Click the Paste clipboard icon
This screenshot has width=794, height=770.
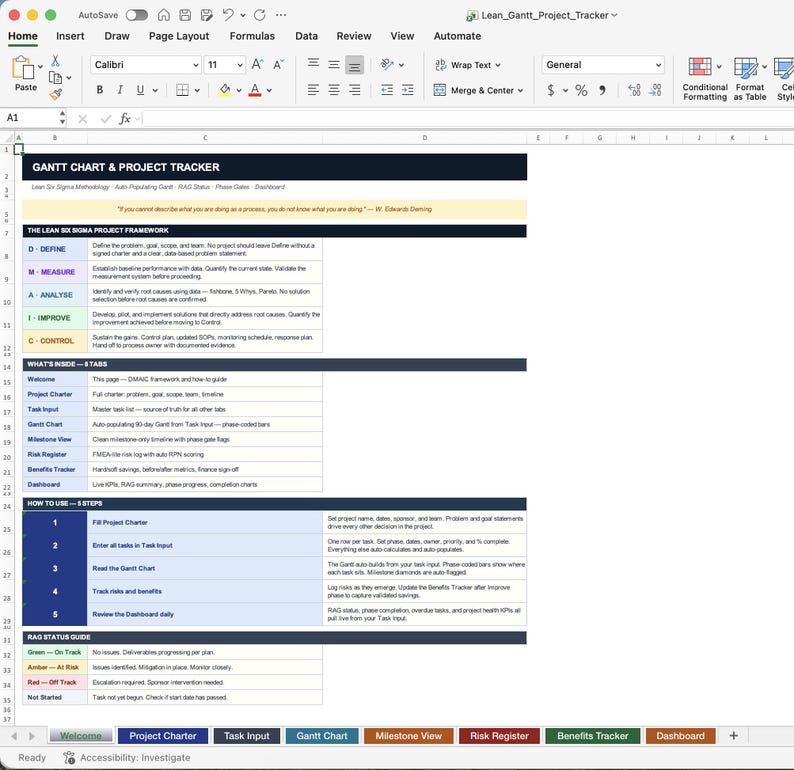click(x=22, y=67)
